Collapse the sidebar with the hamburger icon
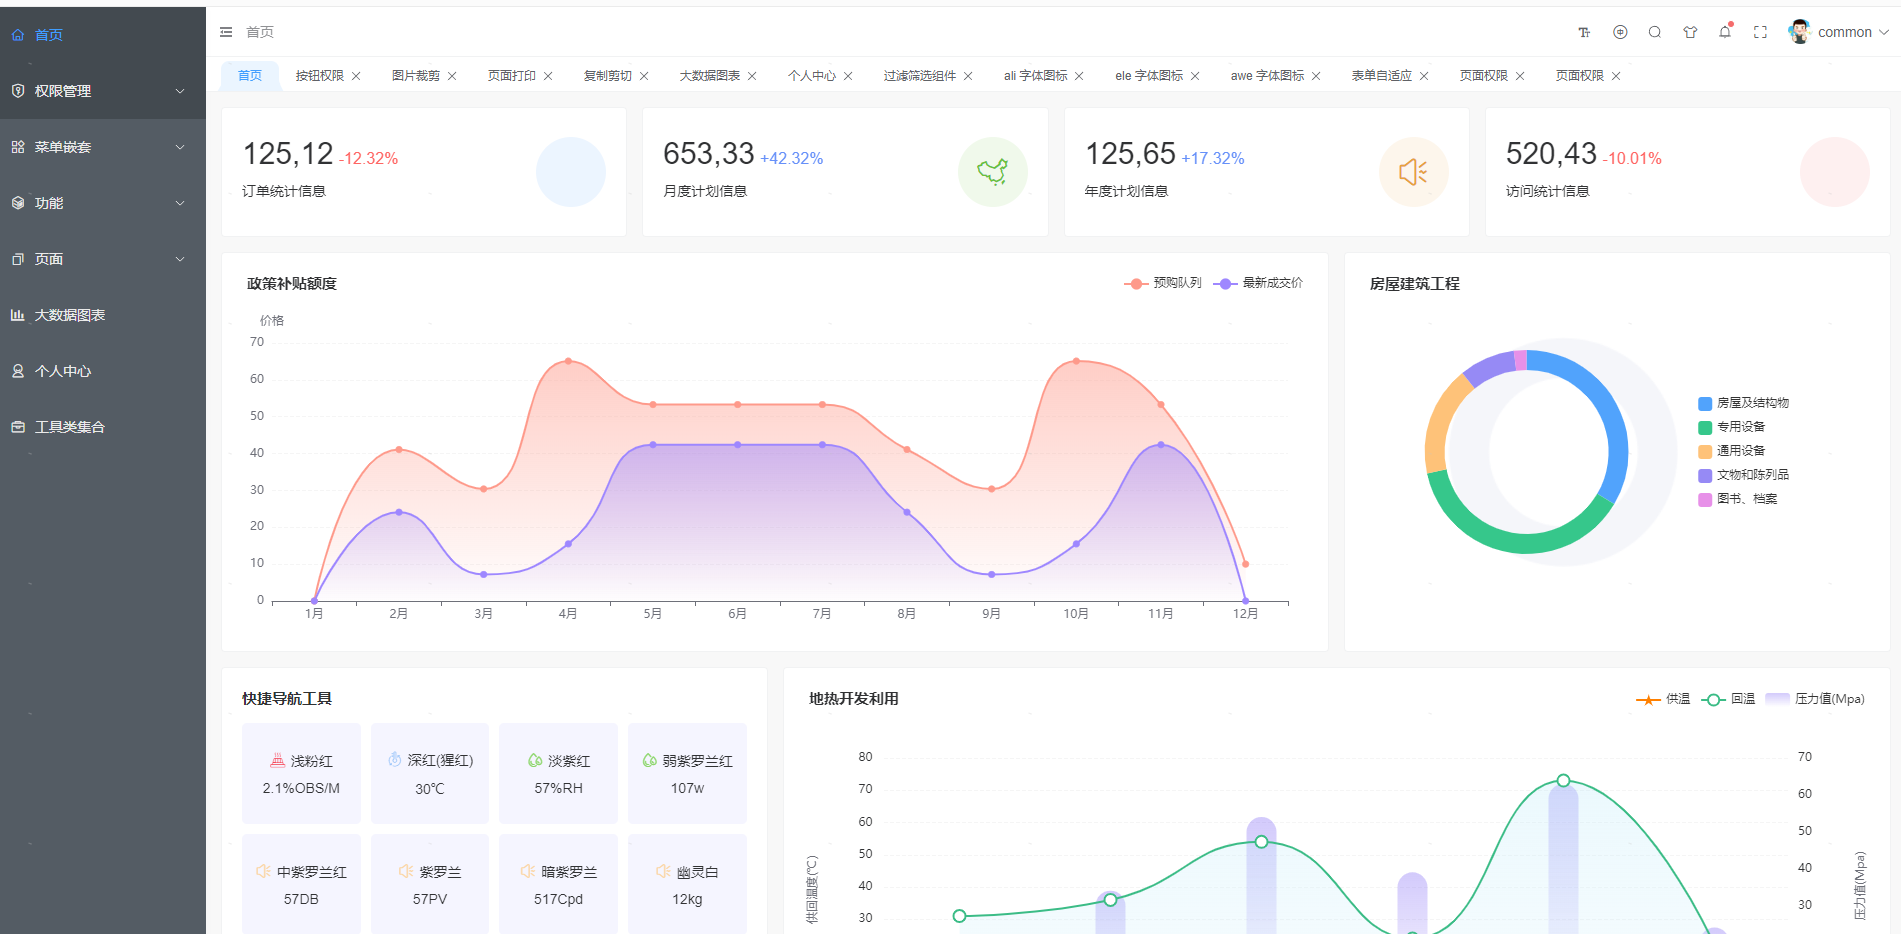Viewport: 1901px width, 934px height. [226, 32]
